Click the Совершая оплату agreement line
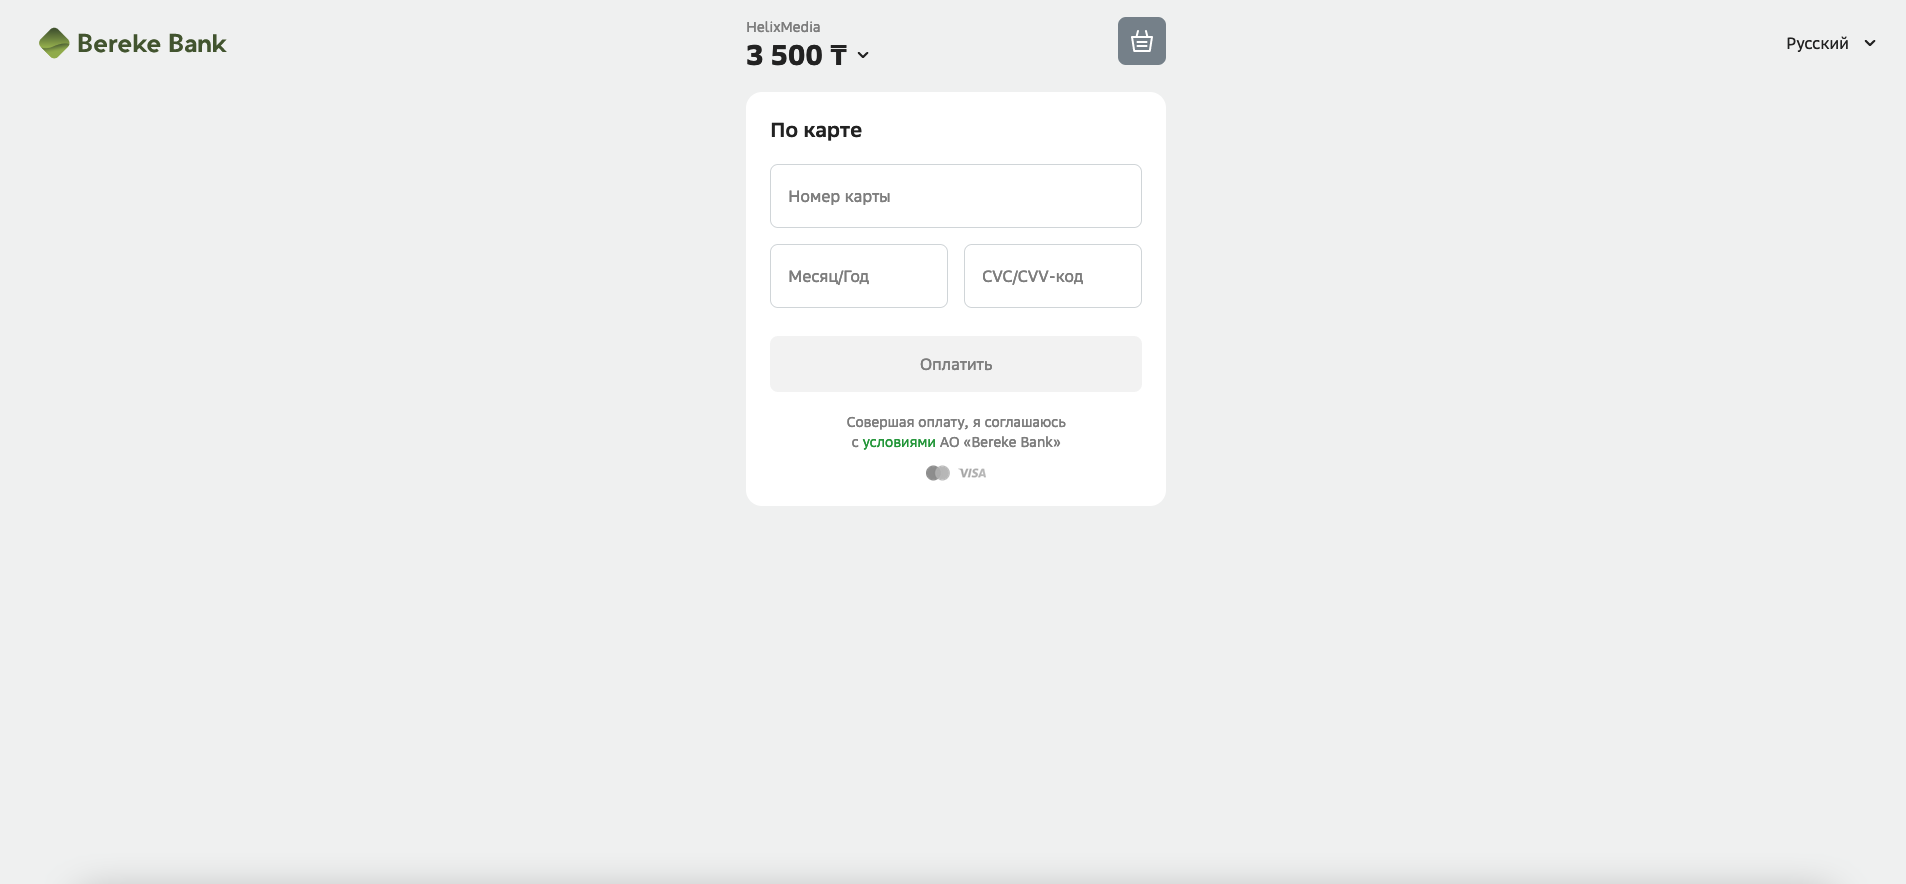The image size is (1906, 884). click(956, 422)
